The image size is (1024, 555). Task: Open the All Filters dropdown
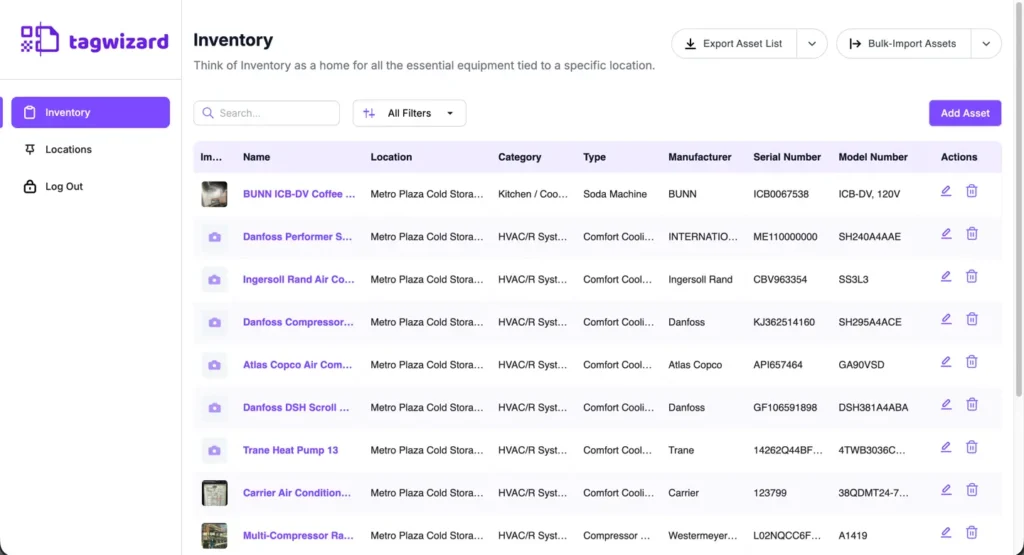tap(409, 113)
